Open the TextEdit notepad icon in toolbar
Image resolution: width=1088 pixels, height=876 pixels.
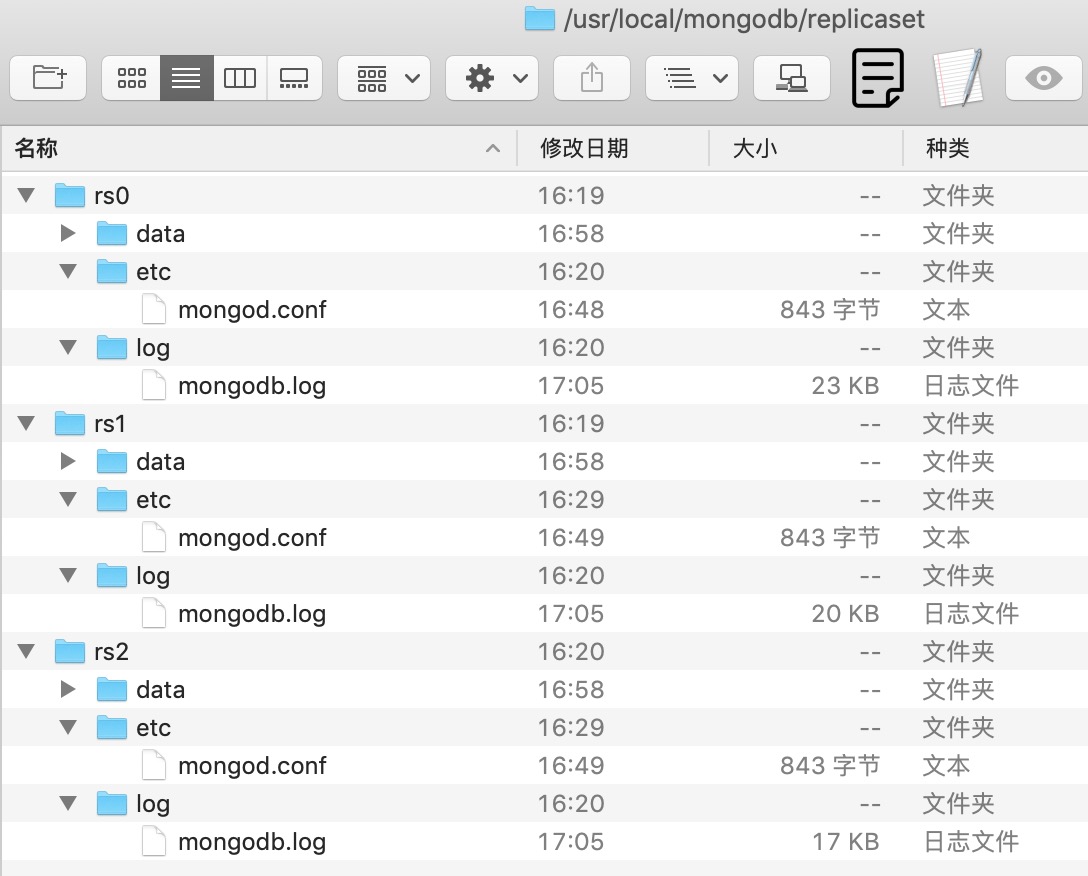point(957,78)
